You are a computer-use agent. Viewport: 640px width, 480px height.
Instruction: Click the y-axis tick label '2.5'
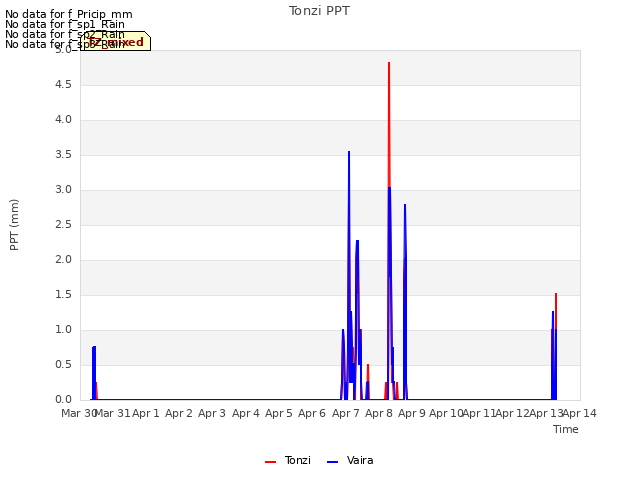point(64,224)
